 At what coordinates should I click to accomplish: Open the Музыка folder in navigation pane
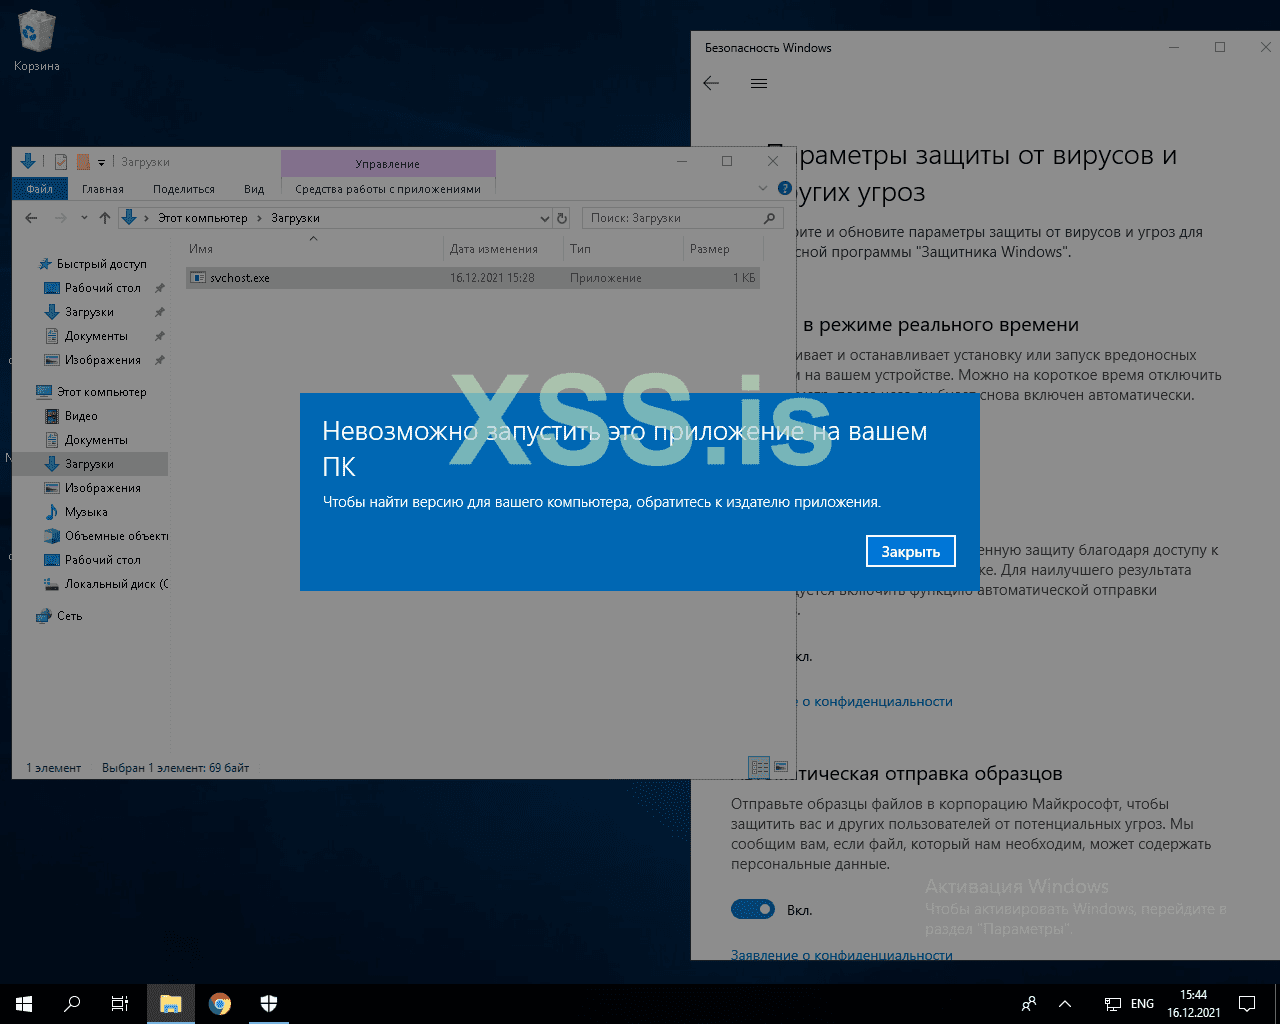76,512
